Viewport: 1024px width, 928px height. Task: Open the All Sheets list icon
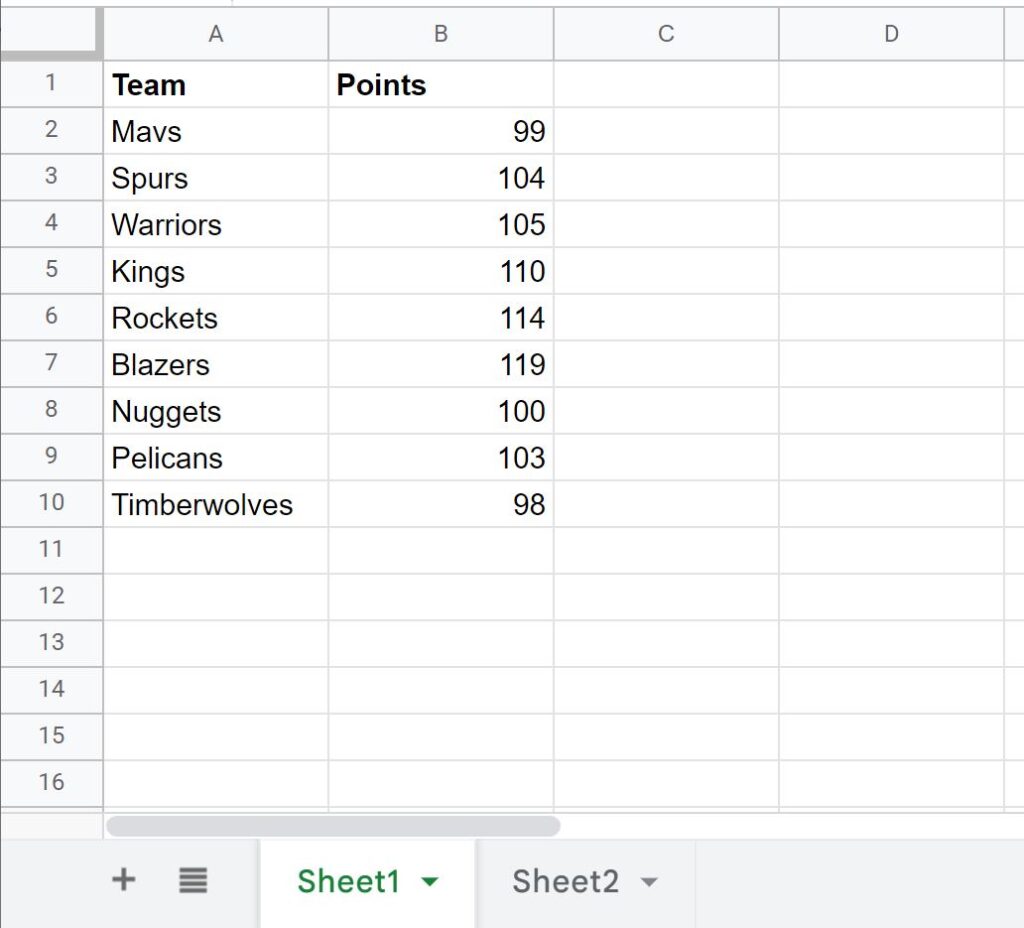pyautogui.click(x=193, y=880)
